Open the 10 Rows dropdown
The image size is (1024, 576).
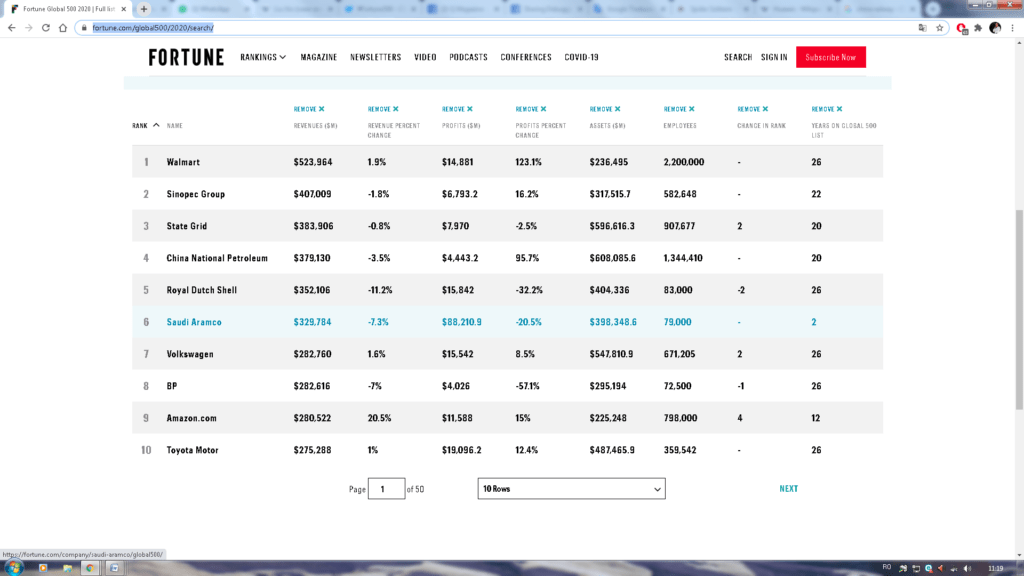[571, 489]
